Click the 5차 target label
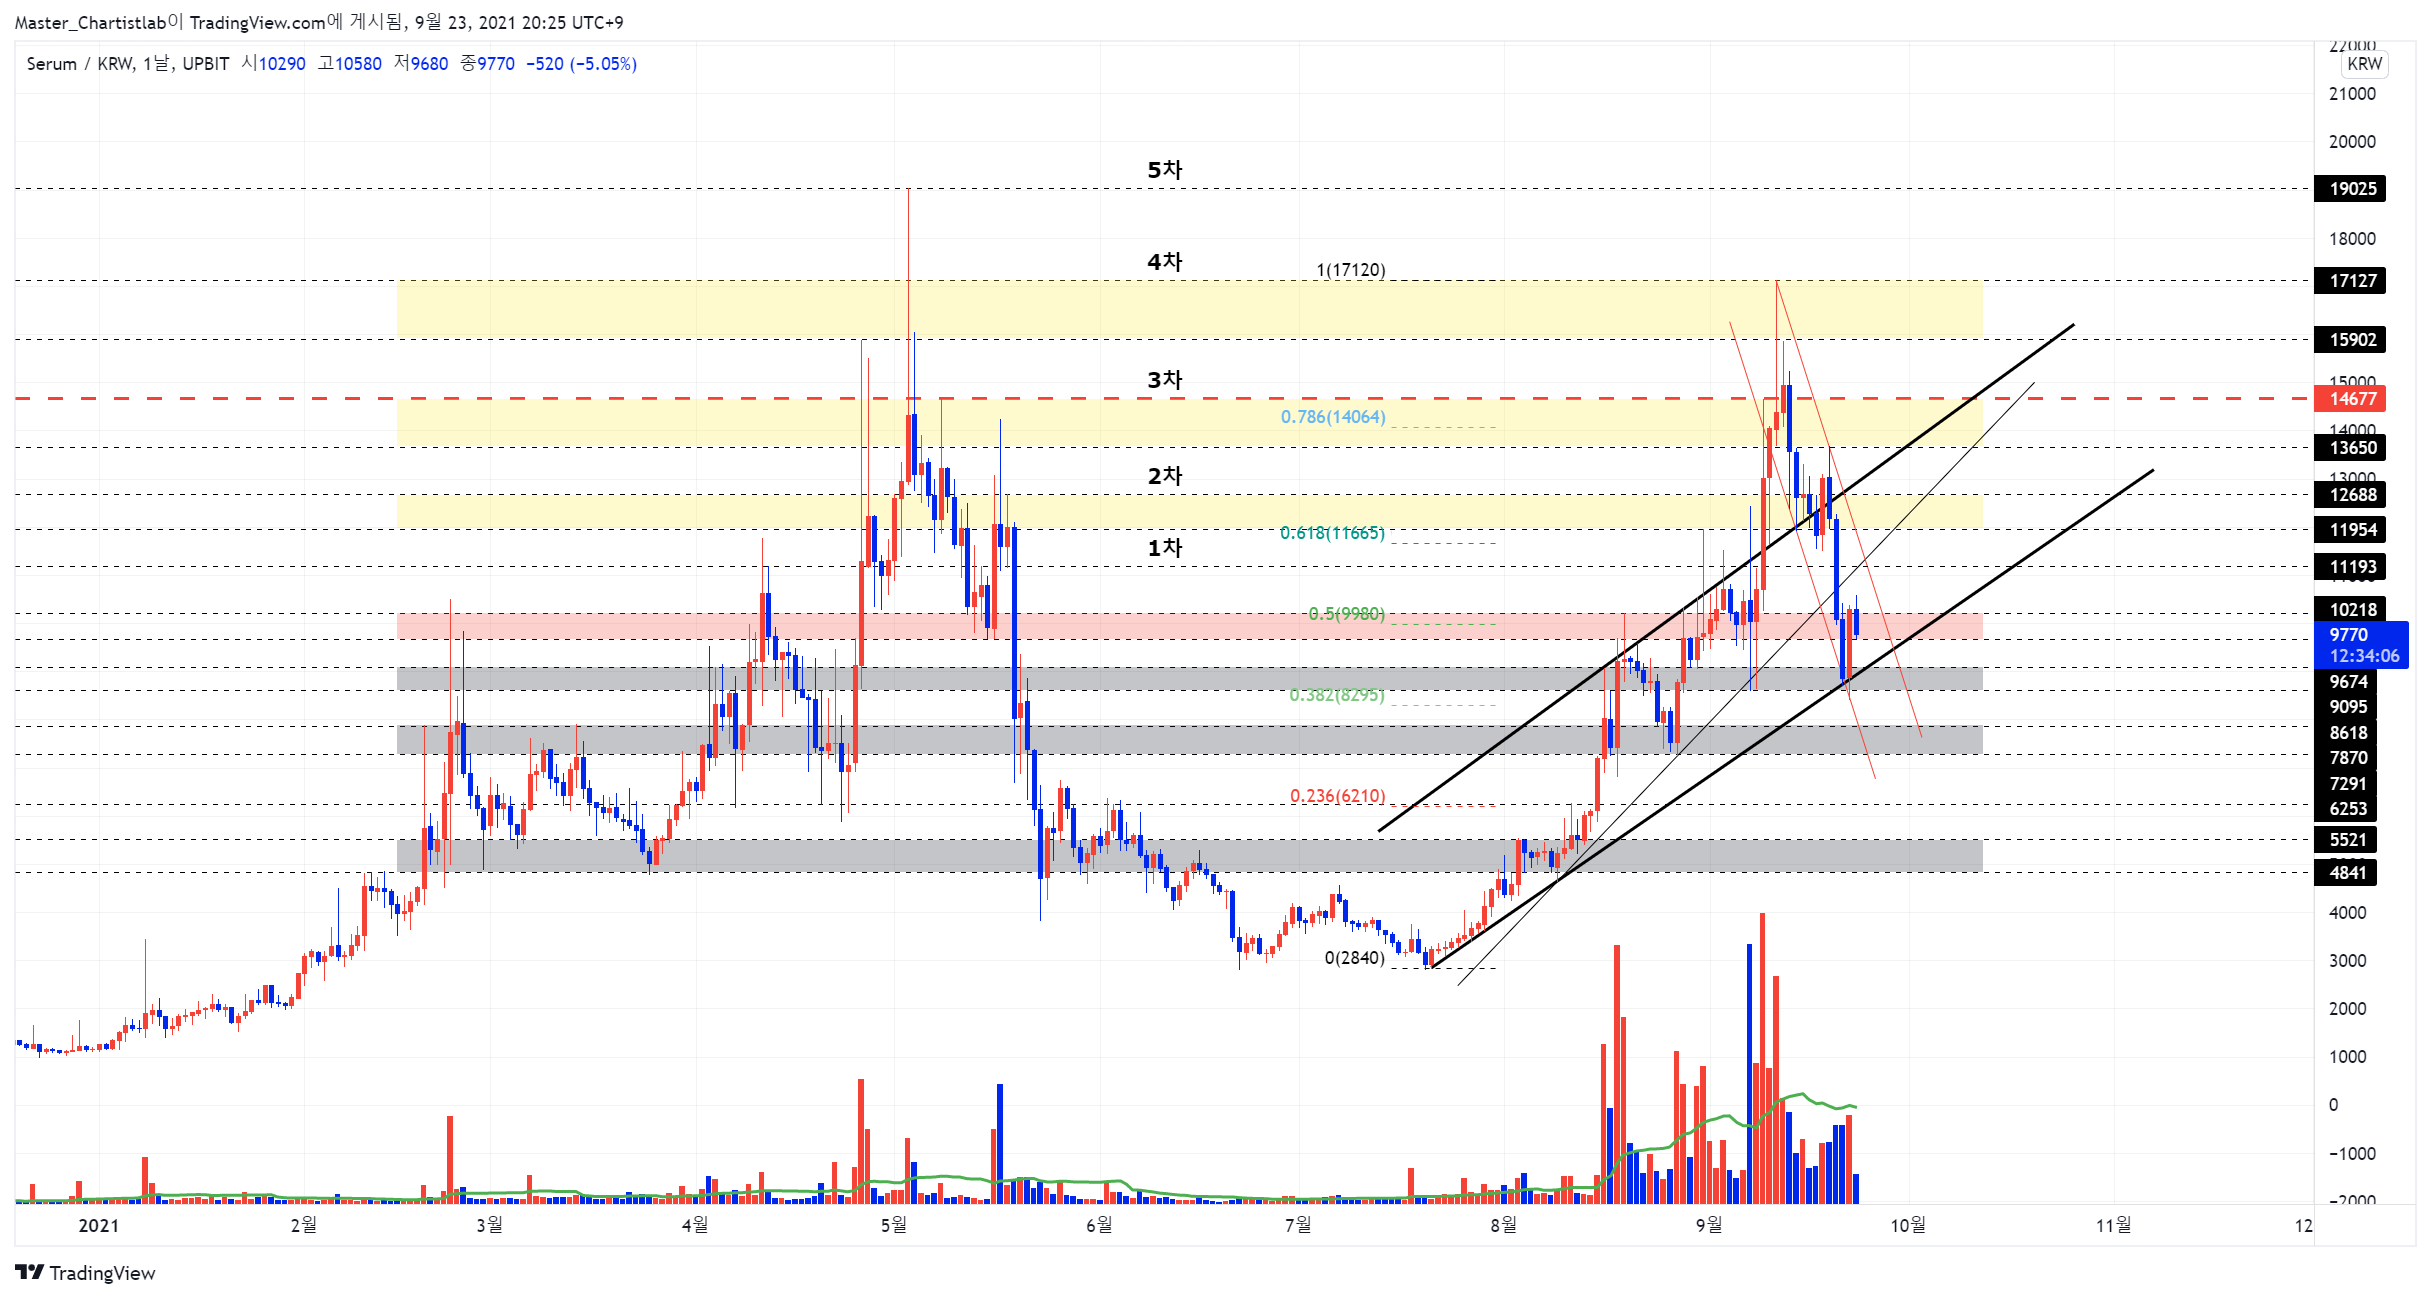 (x=1164, y=170)
